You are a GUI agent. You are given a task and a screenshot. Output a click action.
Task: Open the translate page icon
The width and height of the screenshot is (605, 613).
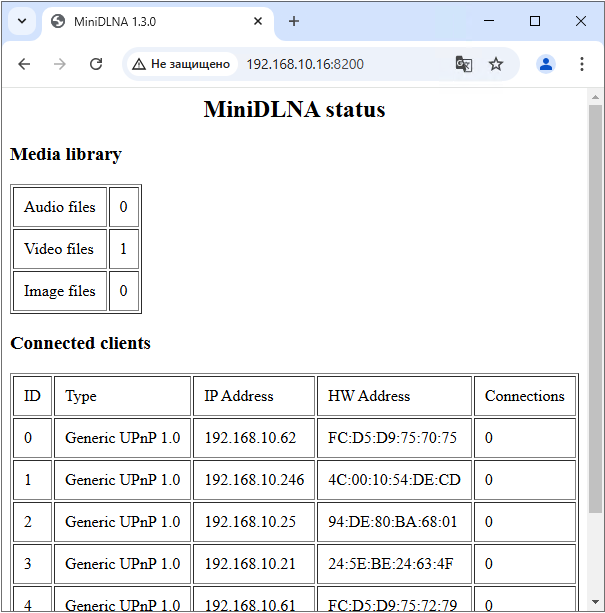[x=464, y=64]
